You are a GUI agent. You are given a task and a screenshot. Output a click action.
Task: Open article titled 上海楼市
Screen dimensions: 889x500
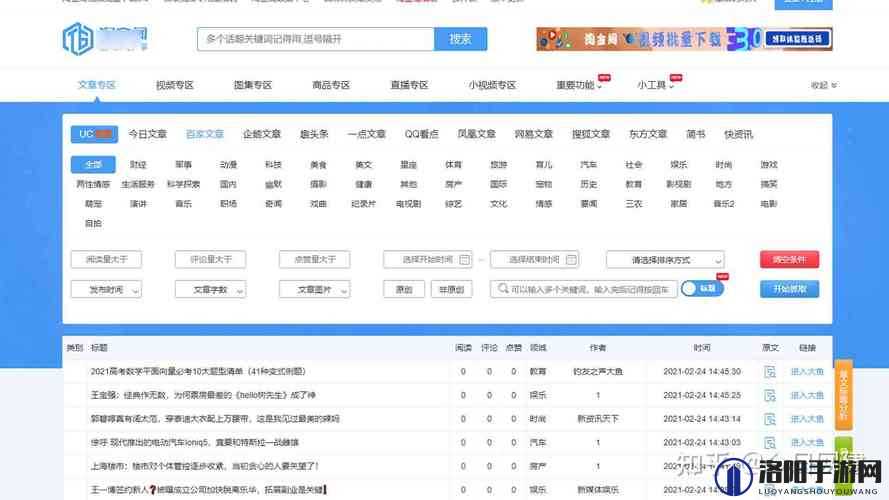click(205, 466)
